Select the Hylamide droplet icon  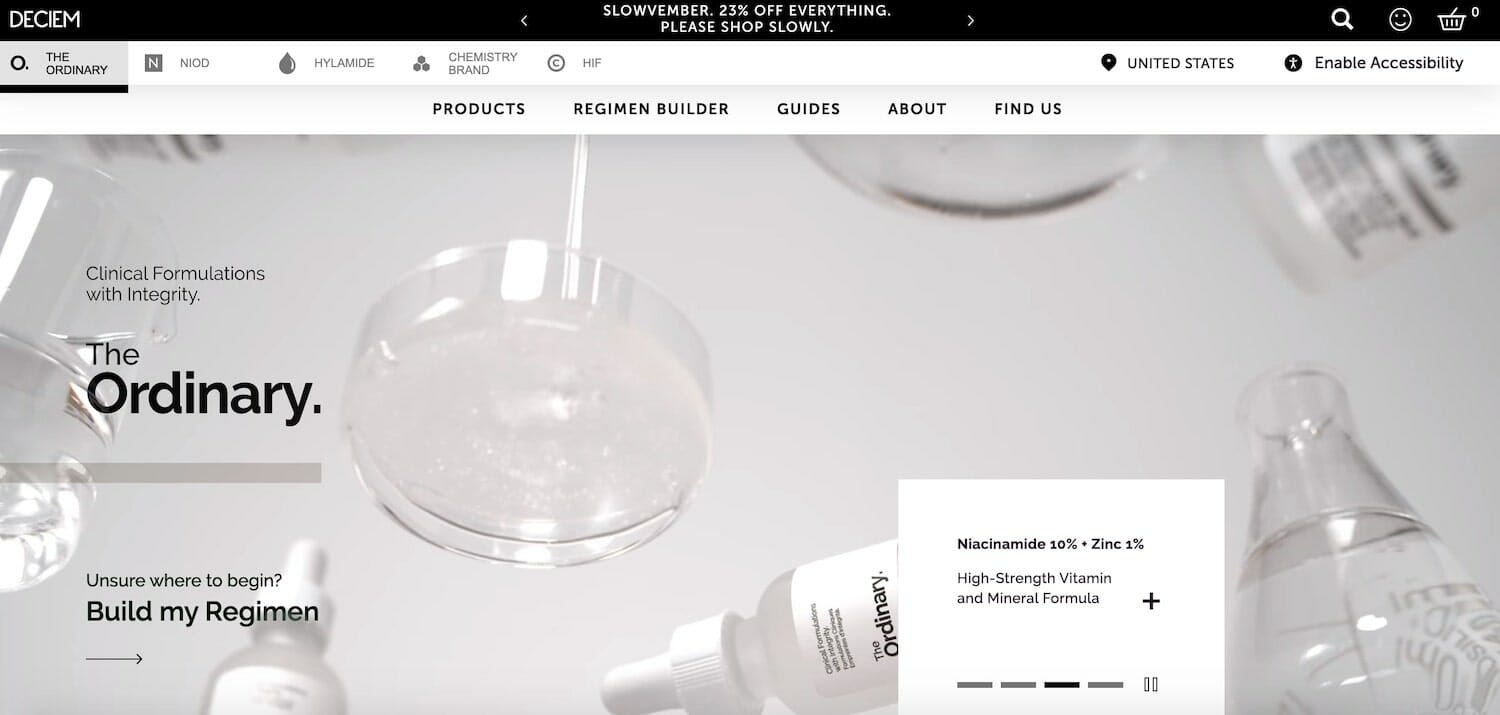[287, 63]
